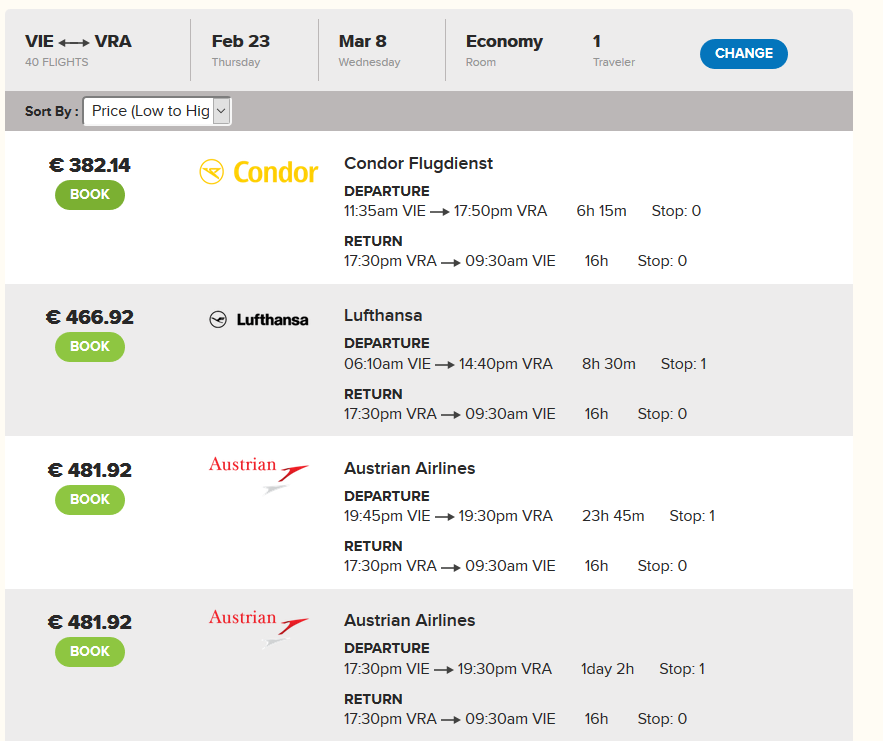Viewport: 883px width, 741px height.
Task: Click the 1 Traveler field
Action: coord(613,50)
